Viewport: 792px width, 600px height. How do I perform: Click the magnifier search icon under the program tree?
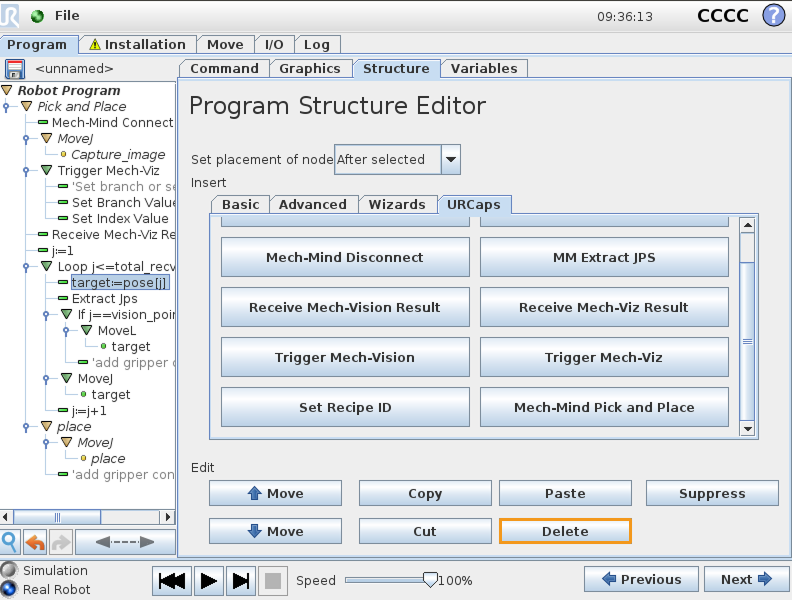[10, 542]
